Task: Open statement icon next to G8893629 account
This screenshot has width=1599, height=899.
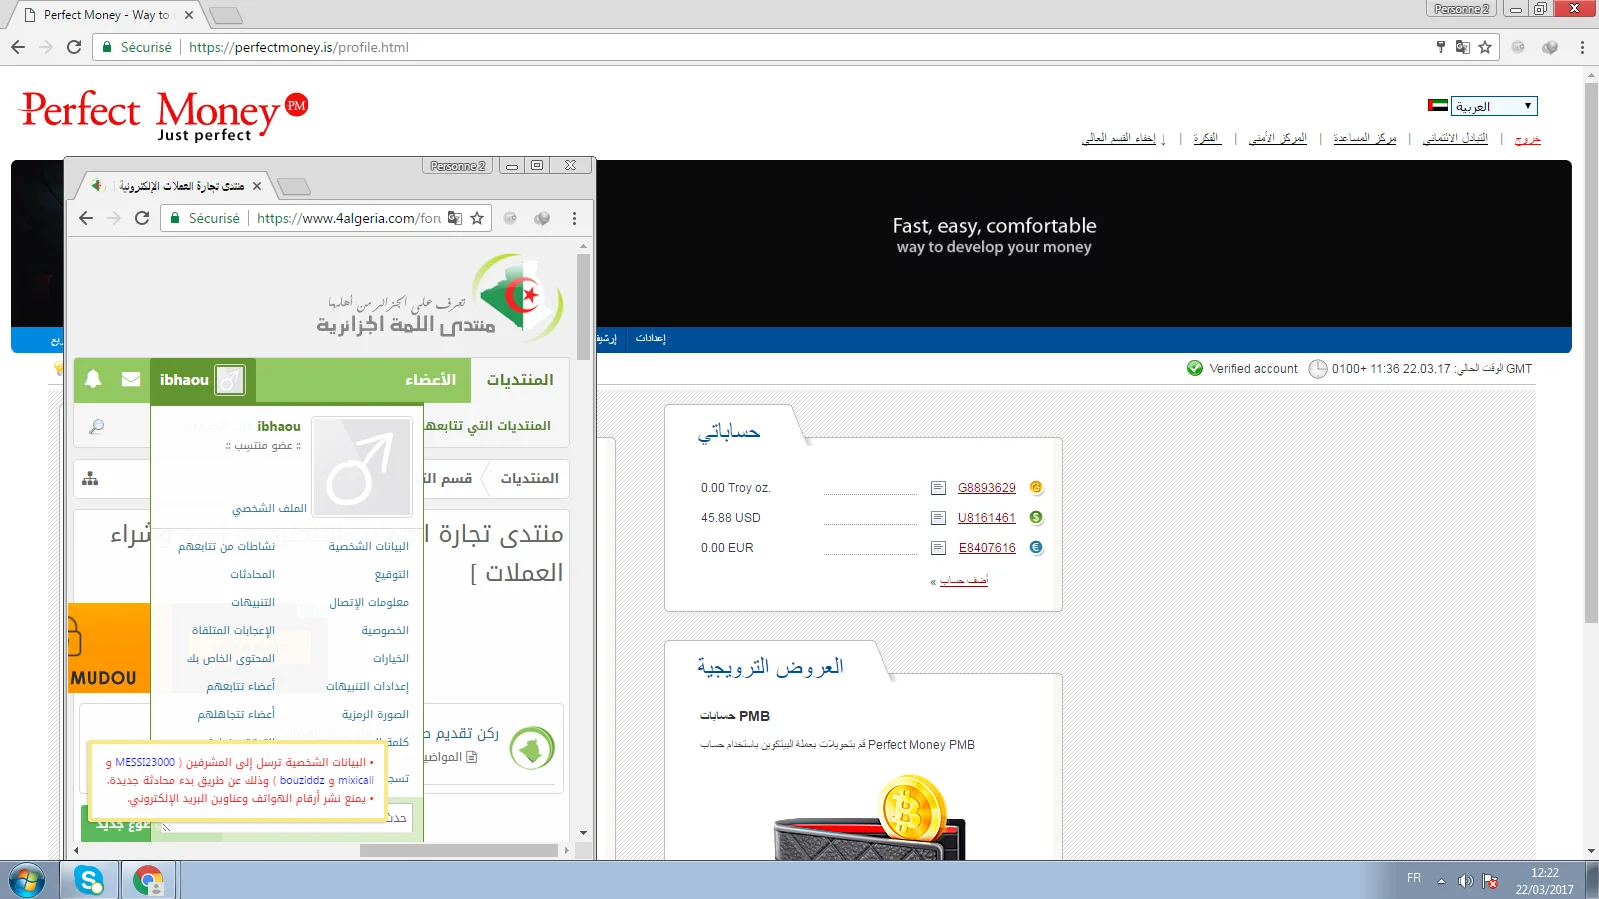Action: [938, 488]
